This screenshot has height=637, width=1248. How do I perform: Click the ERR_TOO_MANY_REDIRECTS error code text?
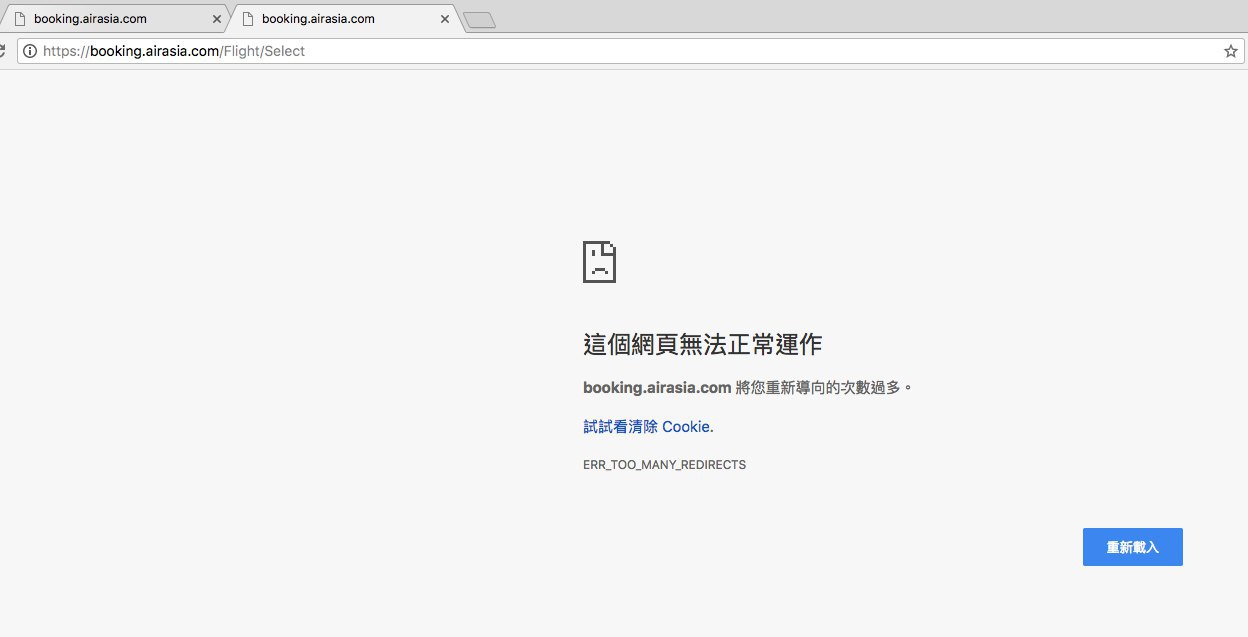click(x=664, y=465)
